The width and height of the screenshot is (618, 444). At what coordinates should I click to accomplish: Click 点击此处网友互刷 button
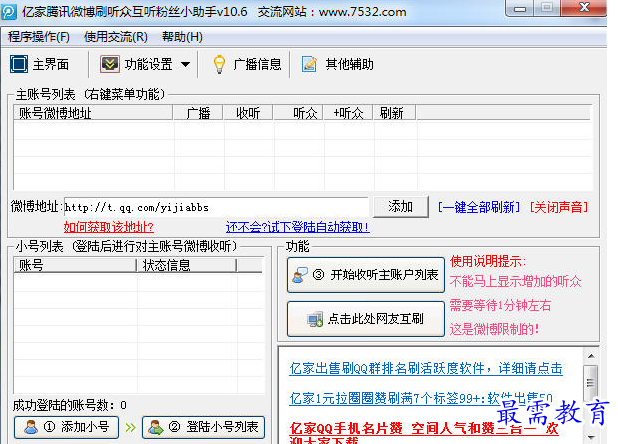(366, 319)
